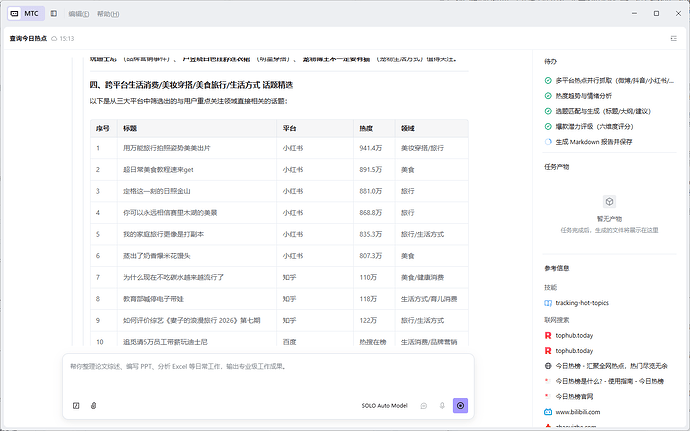
Task: Click spinner icon for 生成 Markdown 报告并保存
Action: [548, 142]
